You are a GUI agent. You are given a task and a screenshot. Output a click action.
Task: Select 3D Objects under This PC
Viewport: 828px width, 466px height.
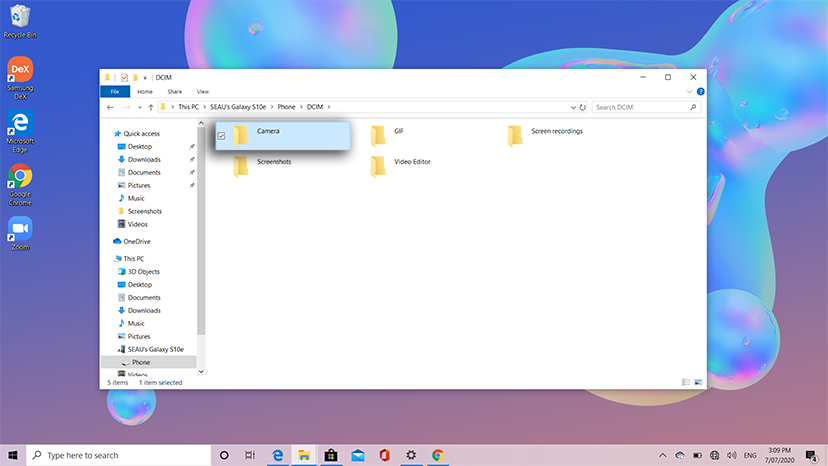(x=139, y=272)
